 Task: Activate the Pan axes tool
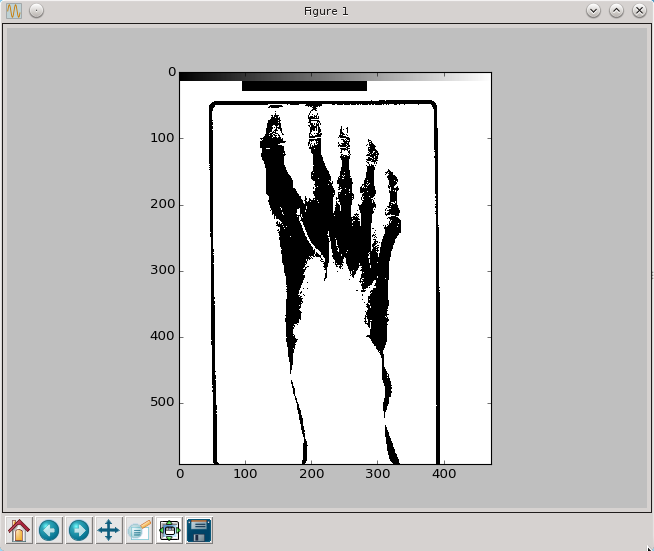(x=109, y=530)
